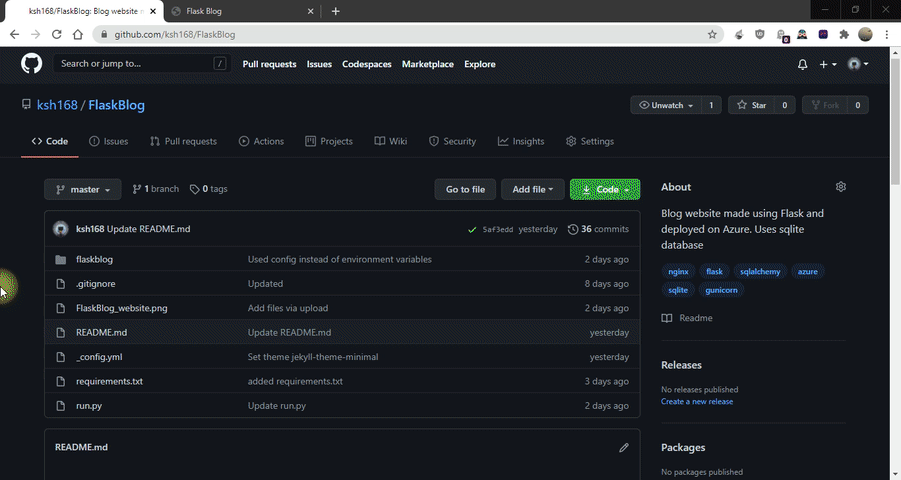Screen dimensions: 901x480
Task: Open Chrome three-dot menu
Action: [x=887, y=34]
